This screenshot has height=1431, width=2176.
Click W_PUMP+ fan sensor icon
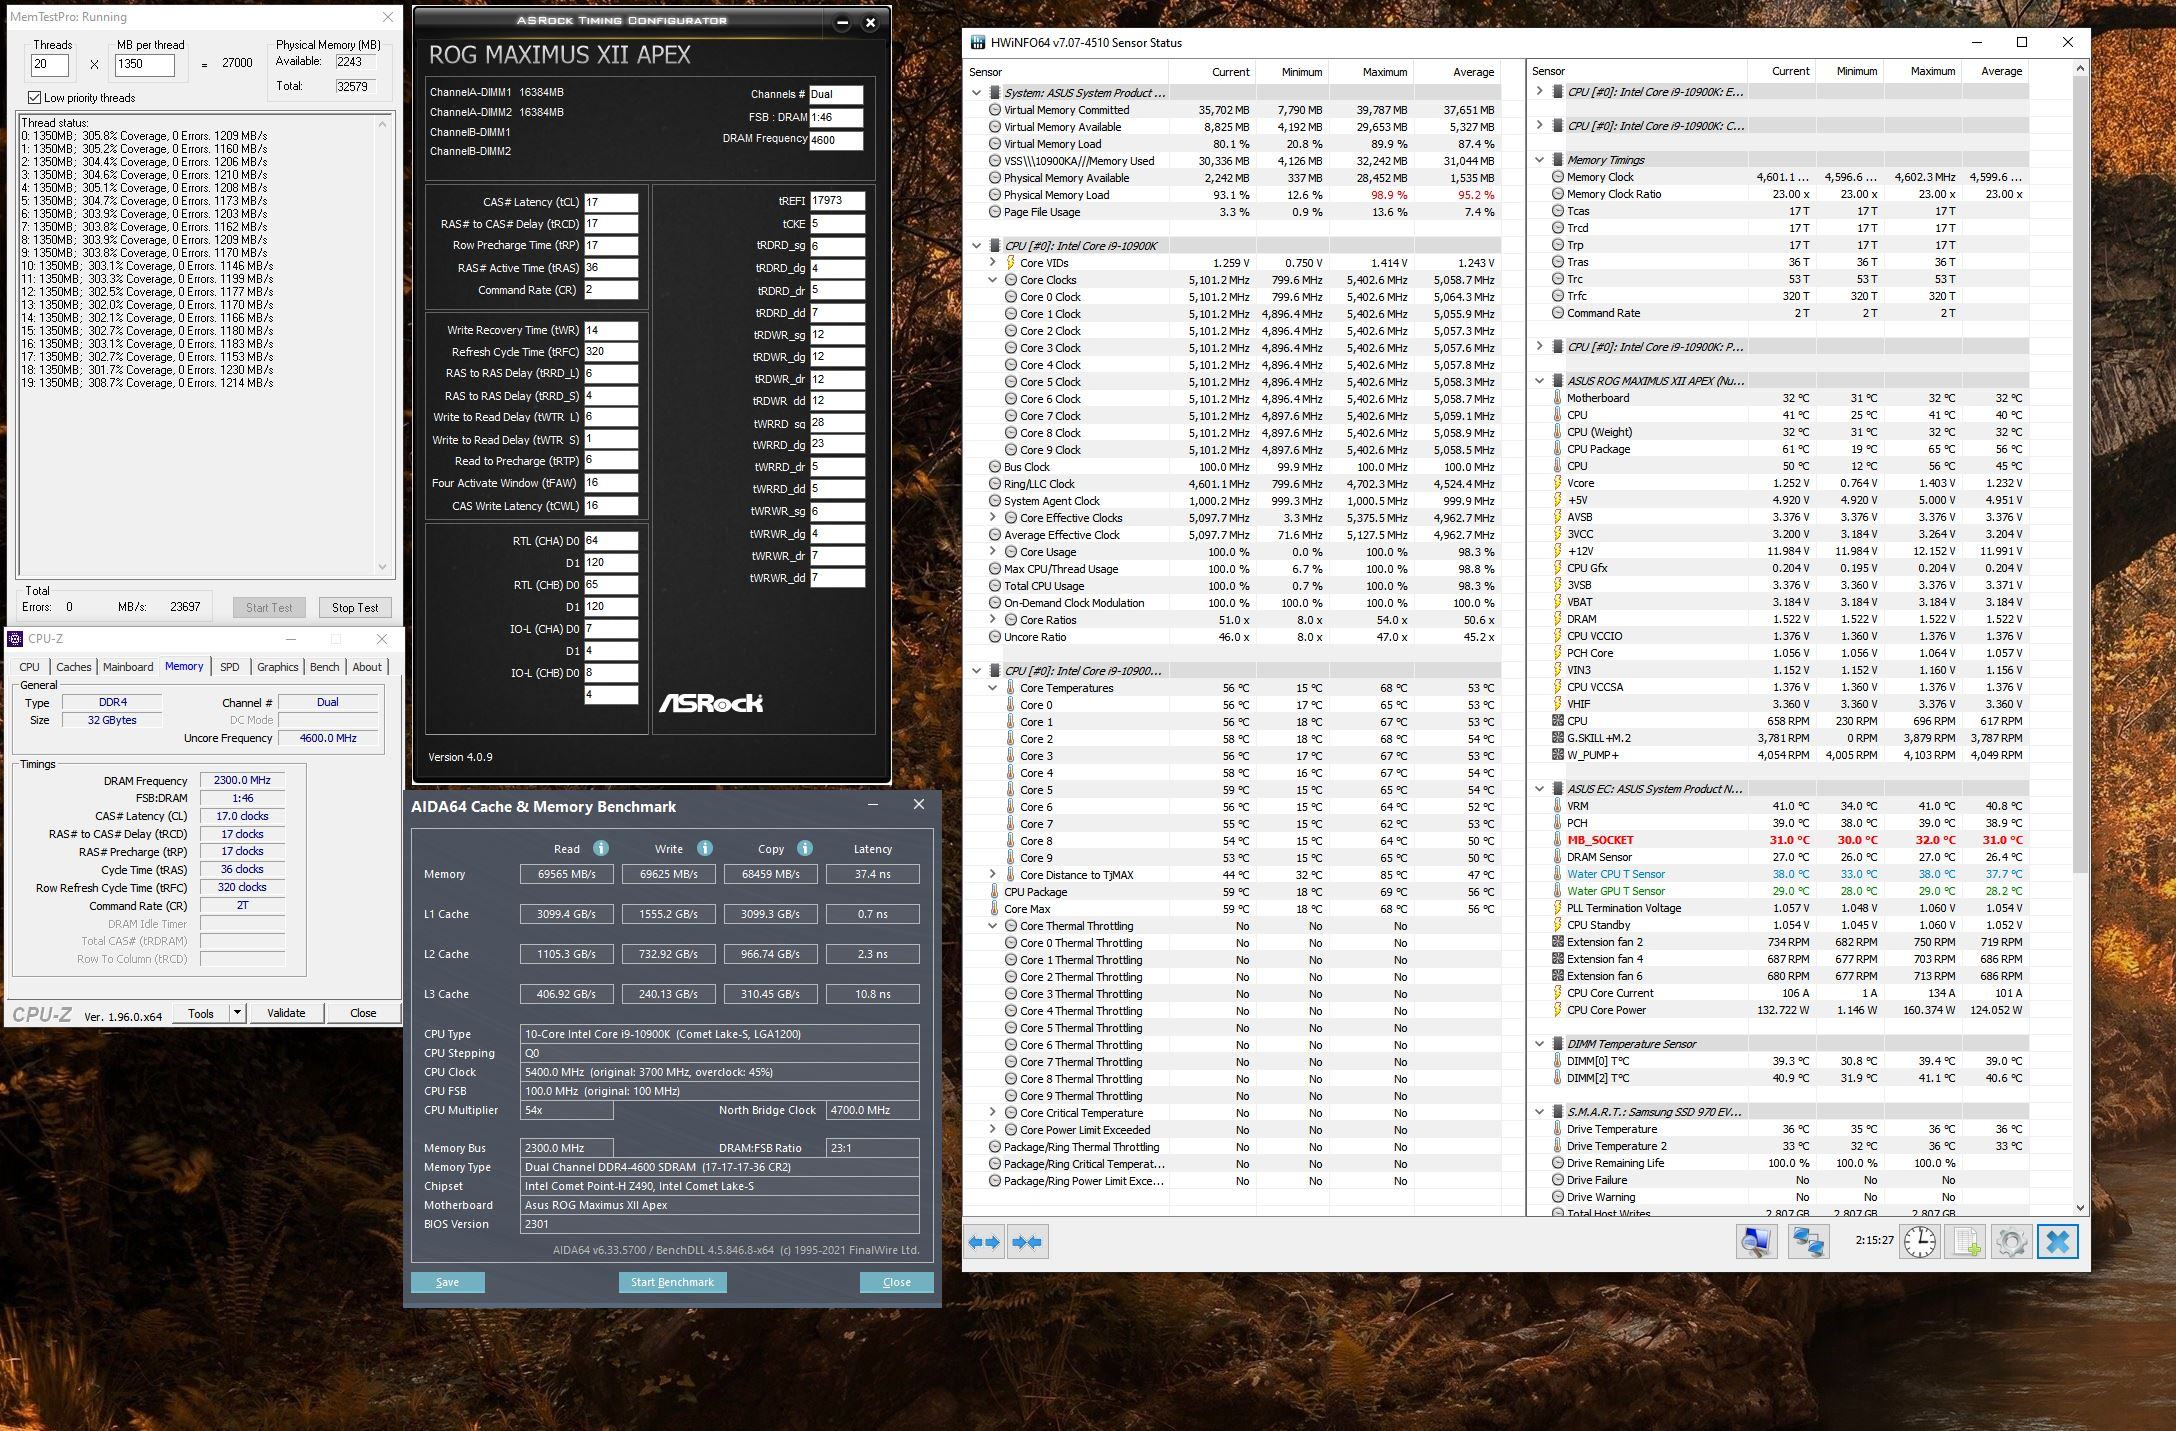(x=1557, y=755)
